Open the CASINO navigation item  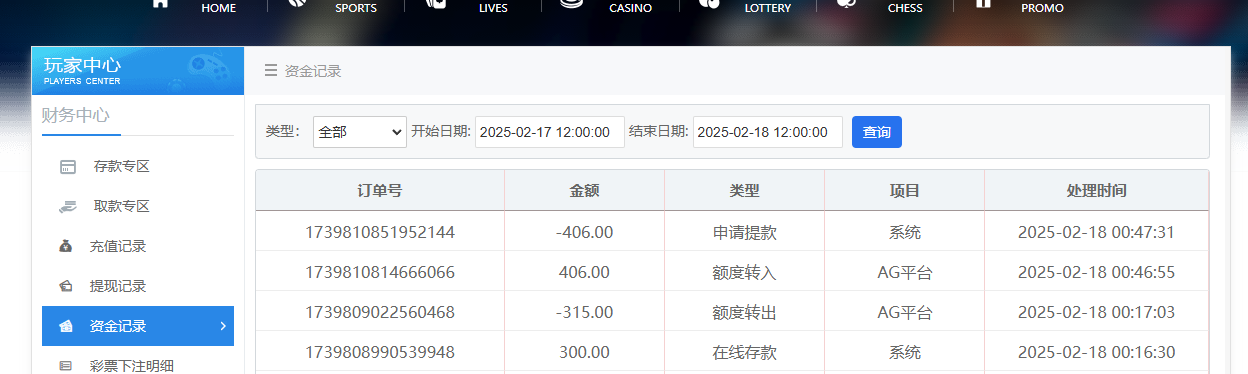pos(630,8)
